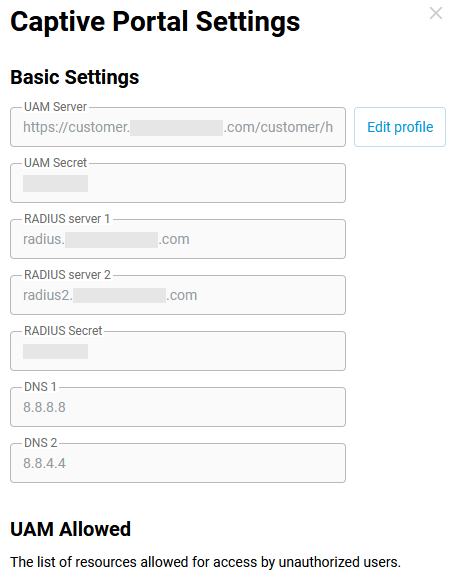Focus the UAM Server URL field
Screen dimensions: 456x581
pos(178,127)
